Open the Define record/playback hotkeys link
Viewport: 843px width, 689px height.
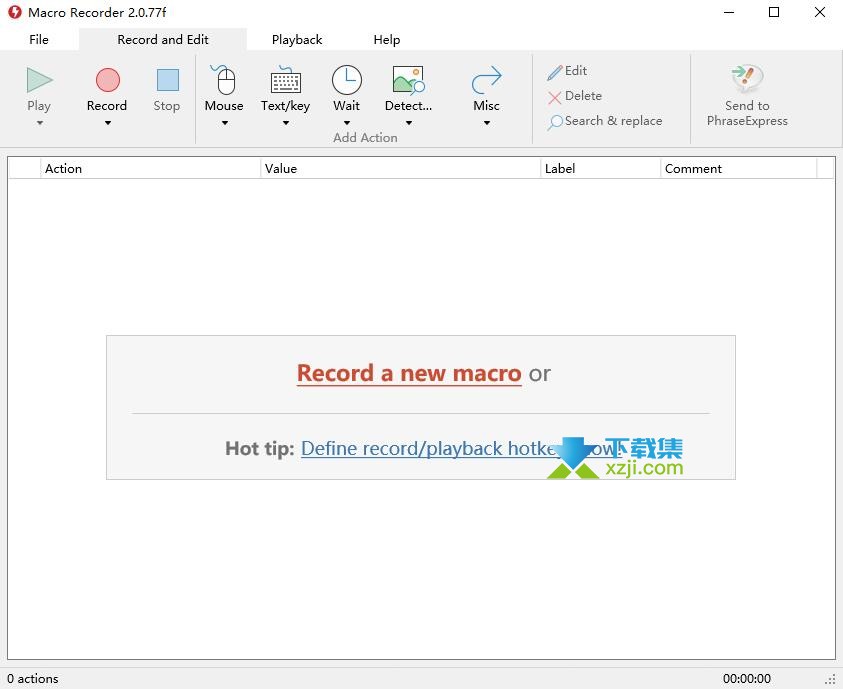[x=461, y=448]
